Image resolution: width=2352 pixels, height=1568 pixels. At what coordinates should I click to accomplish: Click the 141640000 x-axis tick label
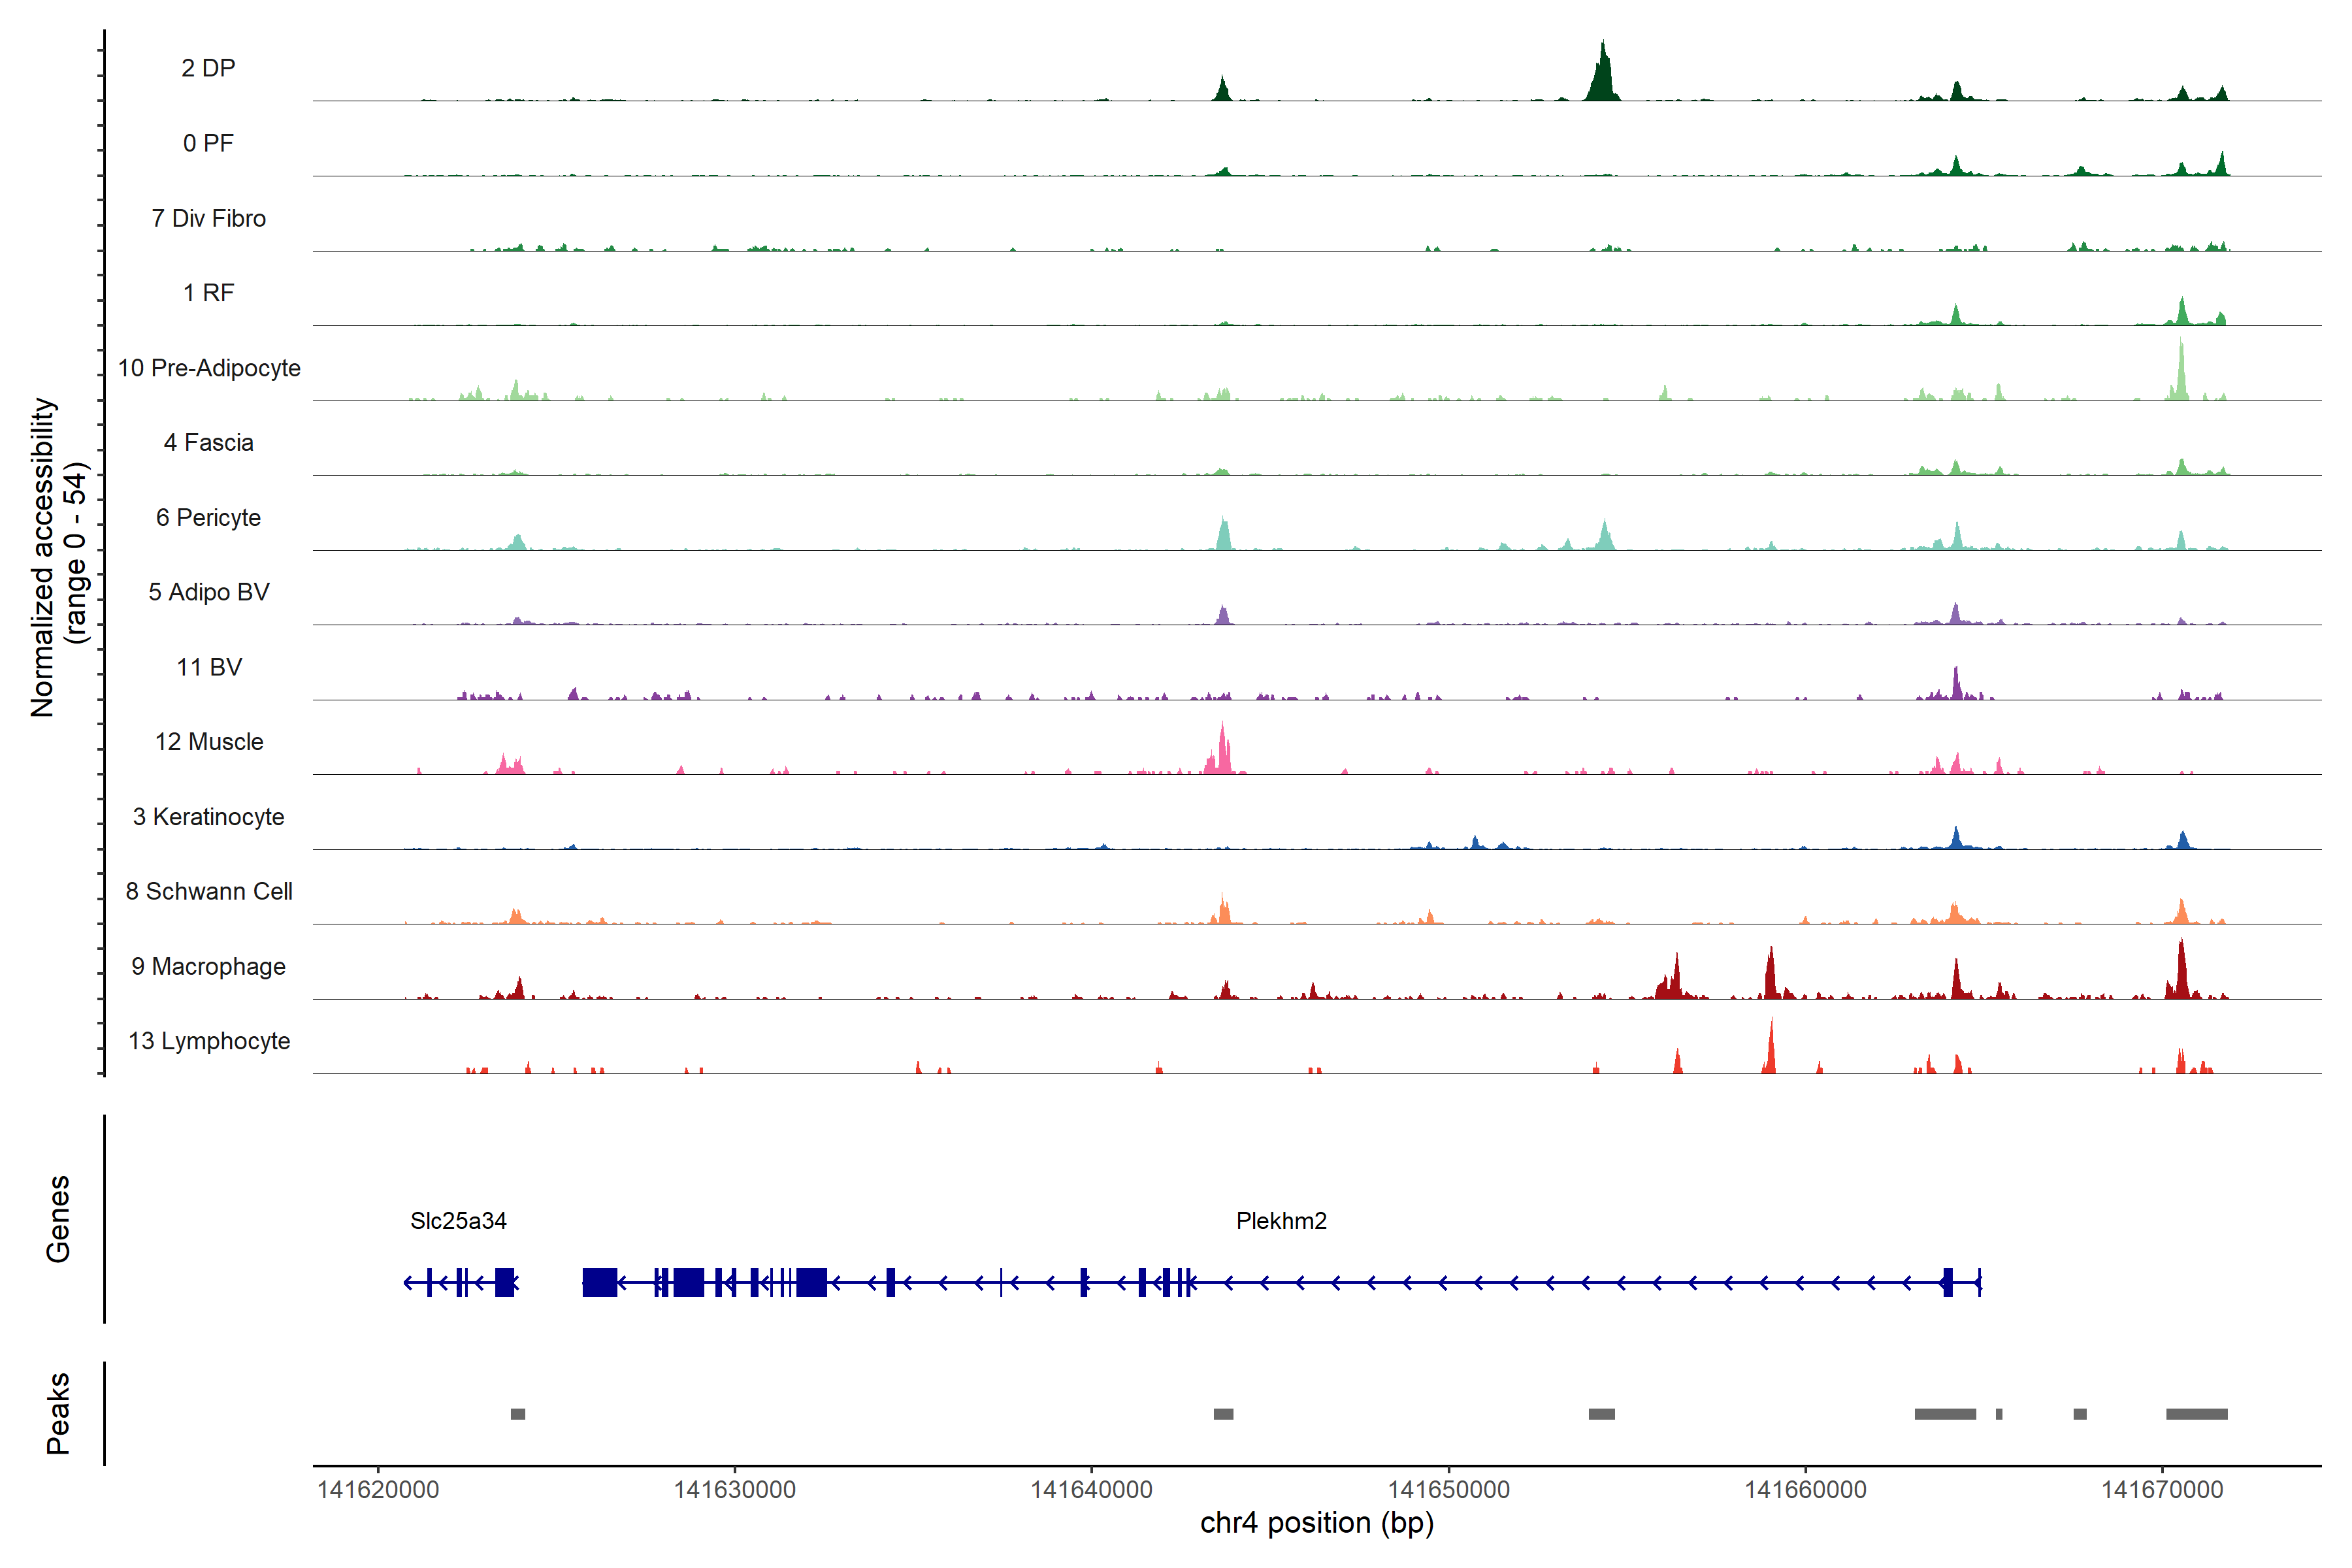1091,1490
